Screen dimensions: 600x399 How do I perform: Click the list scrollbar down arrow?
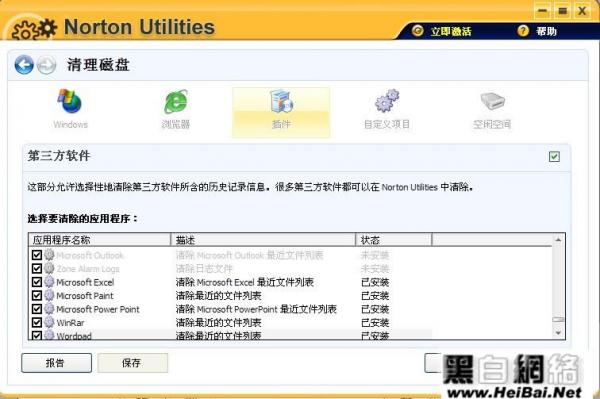[x=558, y=333]
